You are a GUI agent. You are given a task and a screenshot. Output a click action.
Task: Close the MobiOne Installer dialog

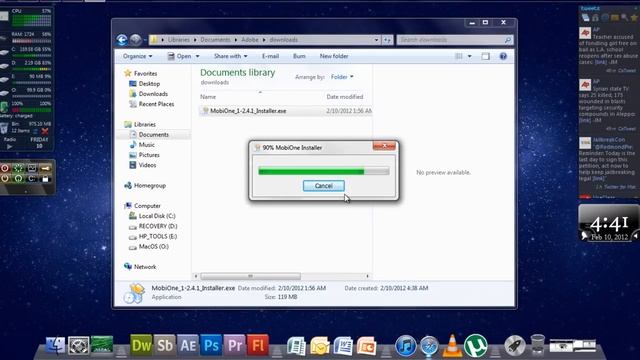[x=384, y=146]
